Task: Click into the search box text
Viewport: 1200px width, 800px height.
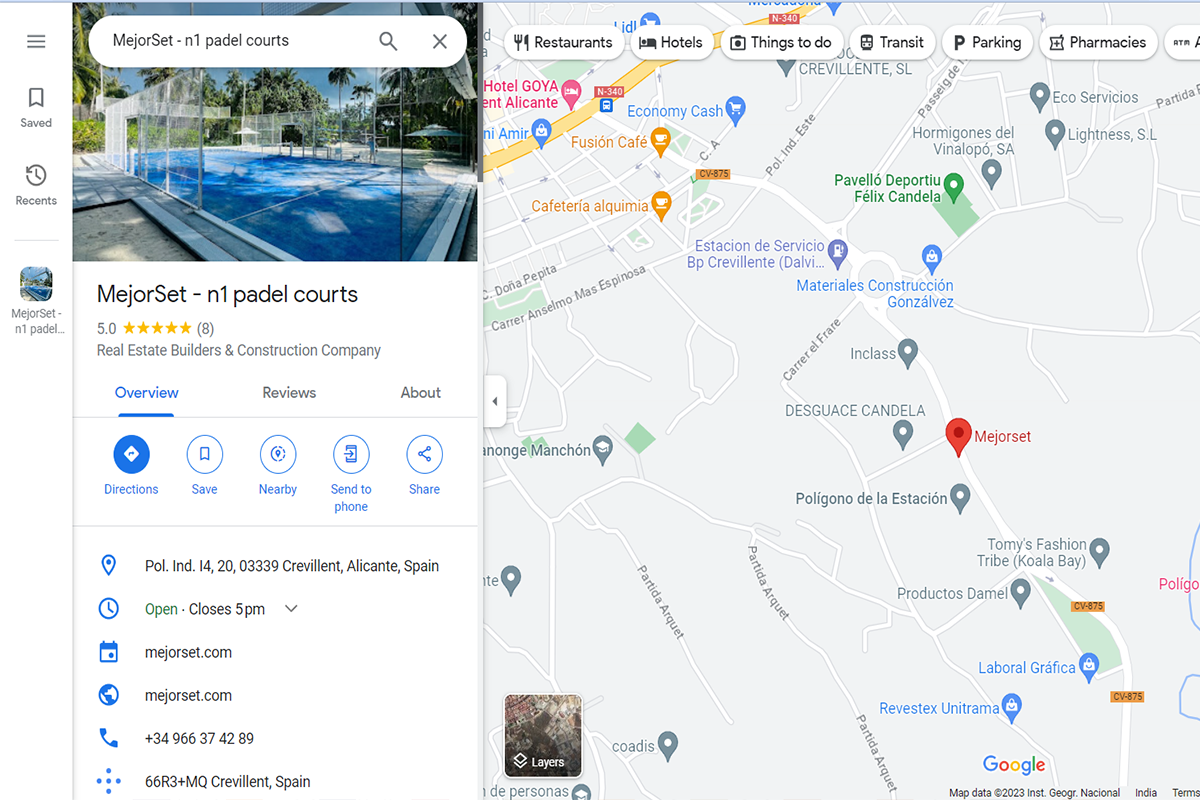Action: (x=201, y=41)
